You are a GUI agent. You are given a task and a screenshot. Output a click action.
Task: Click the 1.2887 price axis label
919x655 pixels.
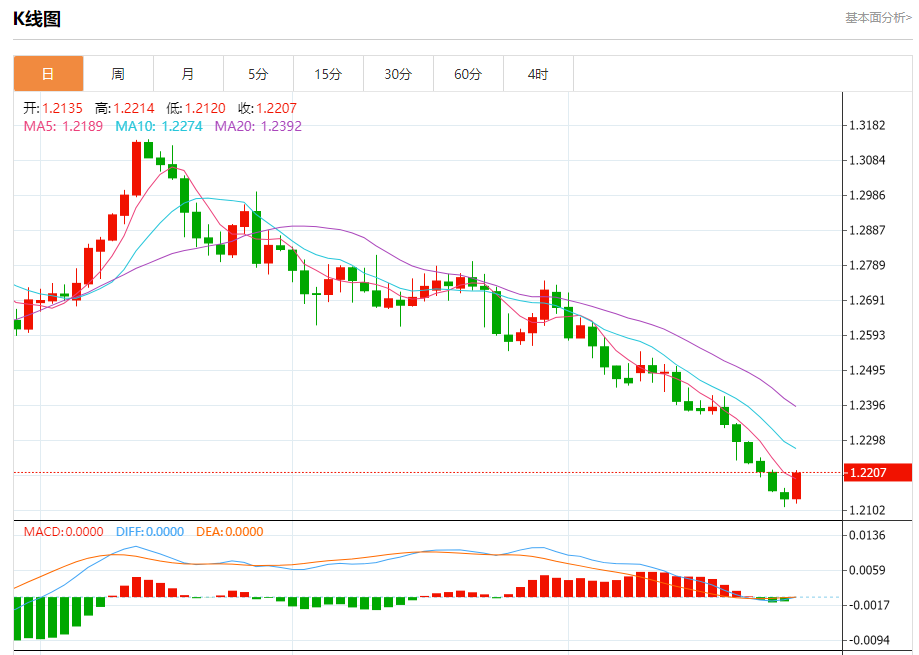867,230
